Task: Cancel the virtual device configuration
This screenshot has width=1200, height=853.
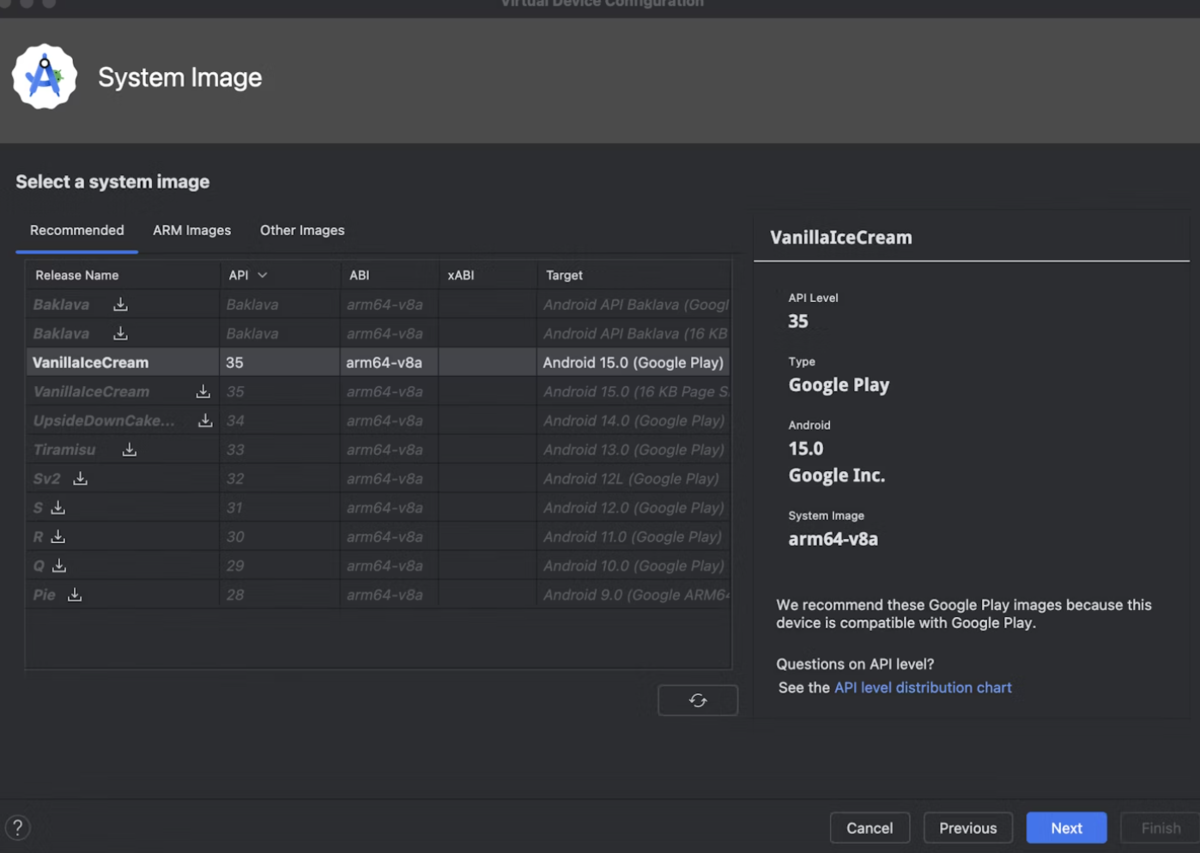Action: (x=870, y=828)
